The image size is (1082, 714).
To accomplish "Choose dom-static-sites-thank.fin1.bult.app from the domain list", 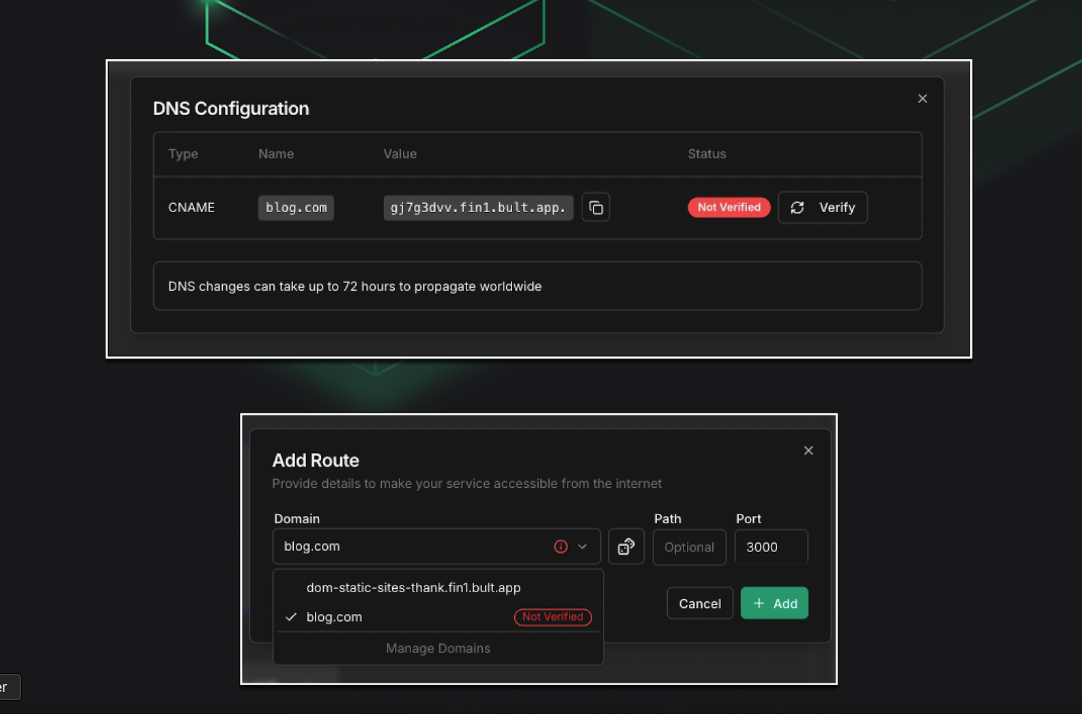I will (413, 588).
